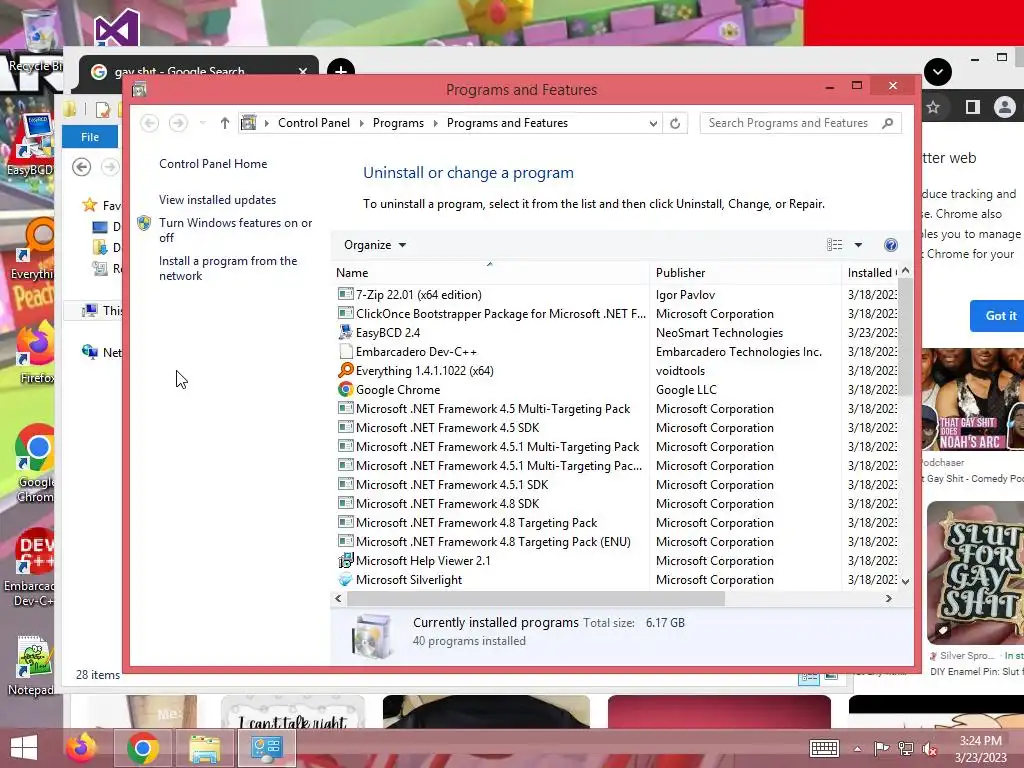Image resolution: width=1024 pixels, height=768 pixels.
Task: Click the NeoSmart Technologies publisher cell
Action: 719,332
